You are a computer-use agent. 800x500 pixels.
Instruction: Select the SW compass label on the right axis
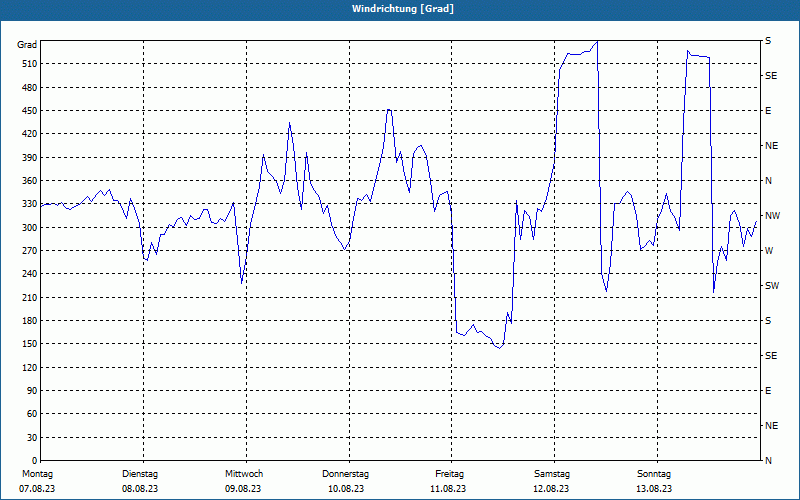click(771, 286)
